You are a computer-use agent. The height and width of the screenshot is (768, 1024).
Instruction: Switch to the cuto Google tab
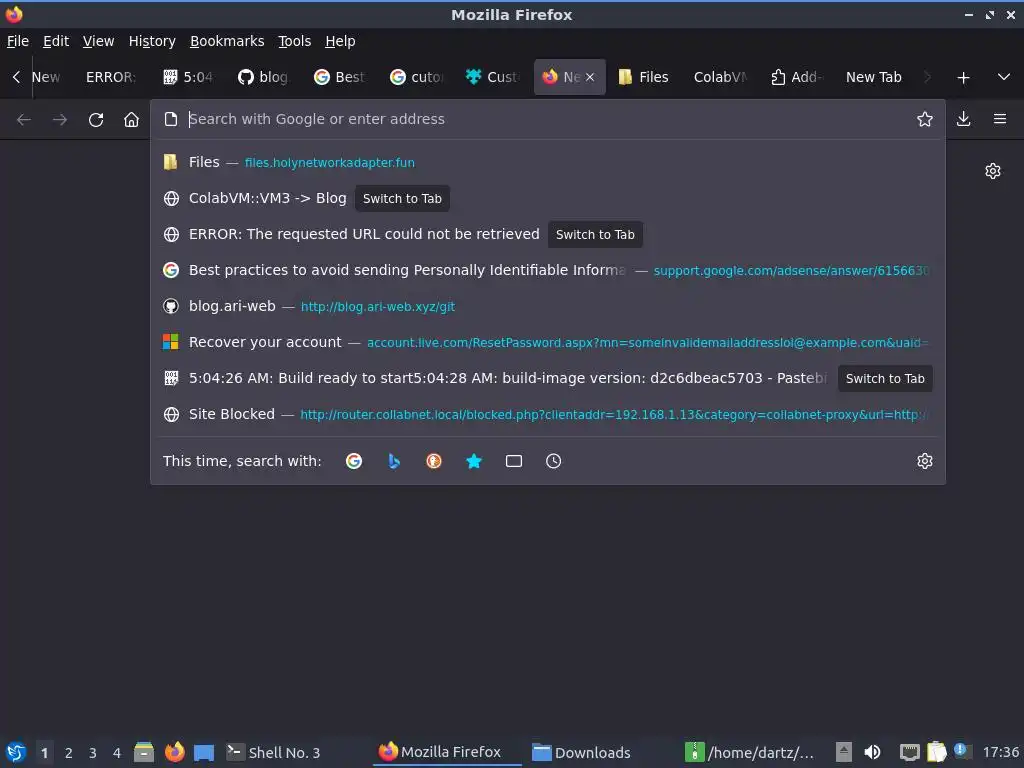(x=416, y=77)
